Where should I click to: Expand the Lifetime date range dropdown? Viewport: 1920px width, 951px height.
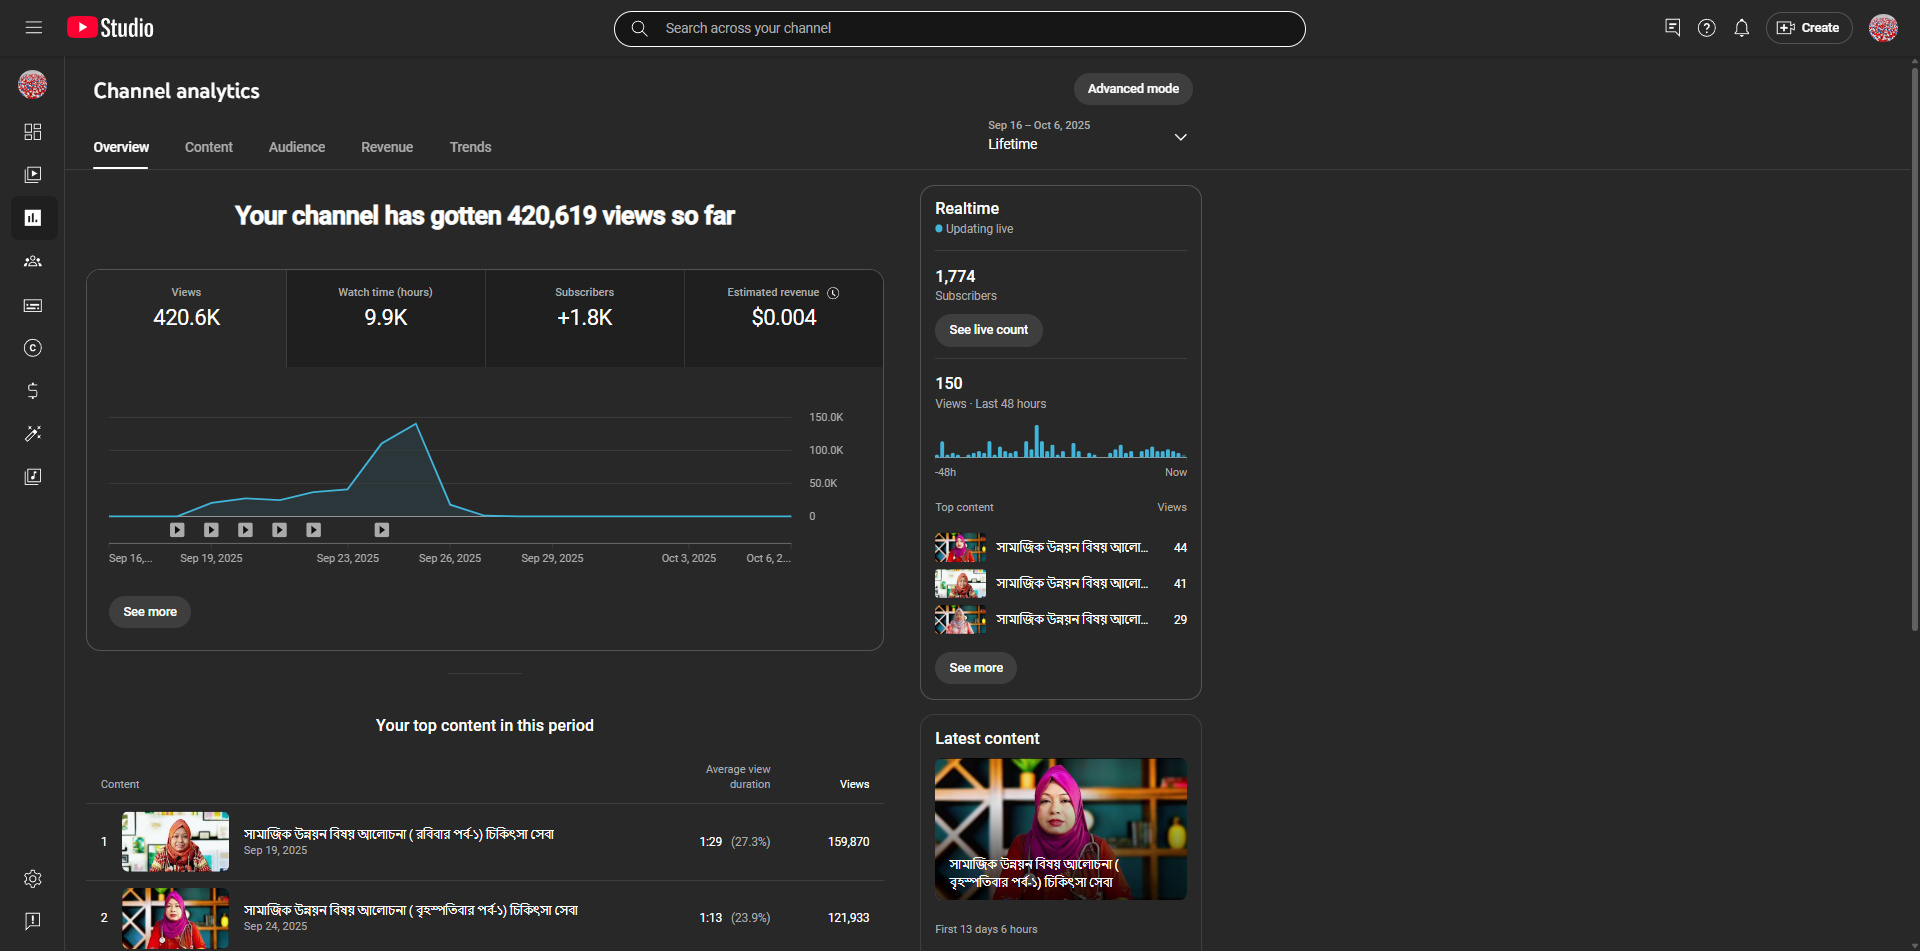(1087, 136)
